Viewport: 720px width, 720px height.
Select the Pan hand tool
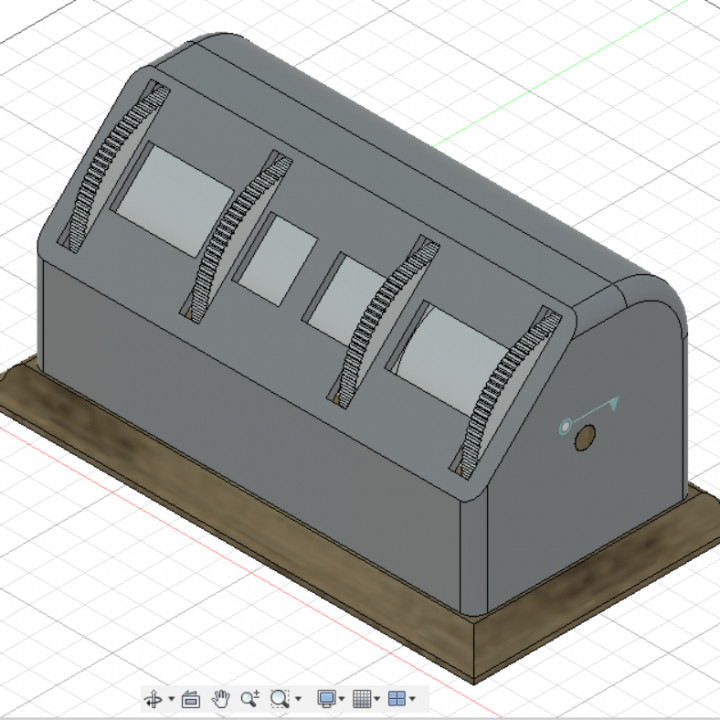(221, 698)
